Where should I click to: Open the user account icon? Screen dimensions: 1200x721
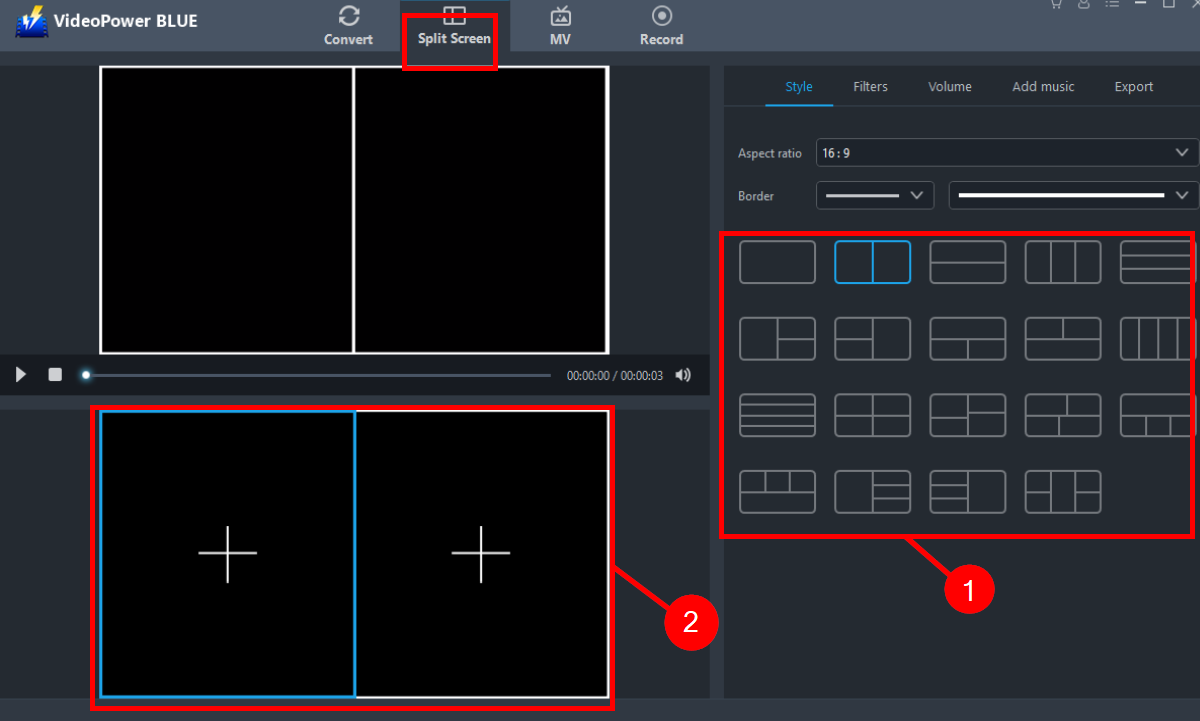[x=1083, y=6]
